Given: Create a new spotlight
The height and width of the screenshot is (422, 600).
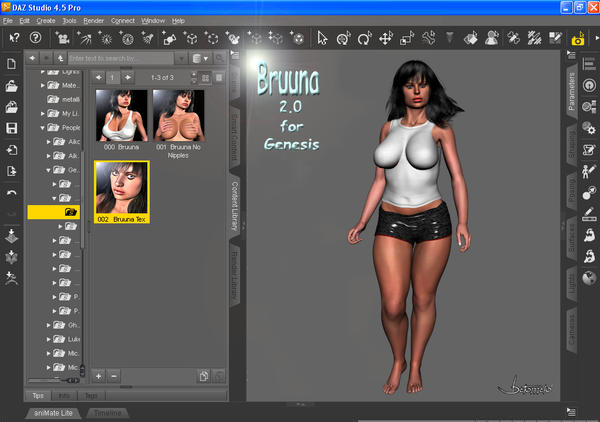Looking at the screenshot, I should (x=147, y=38).
